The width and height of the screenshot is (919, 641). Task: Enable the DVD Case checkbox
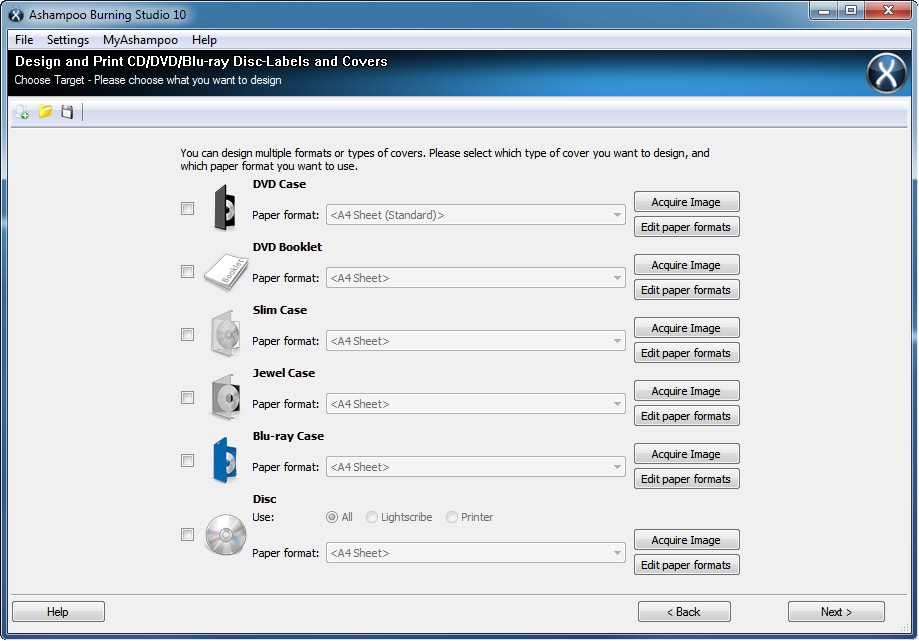187,209
